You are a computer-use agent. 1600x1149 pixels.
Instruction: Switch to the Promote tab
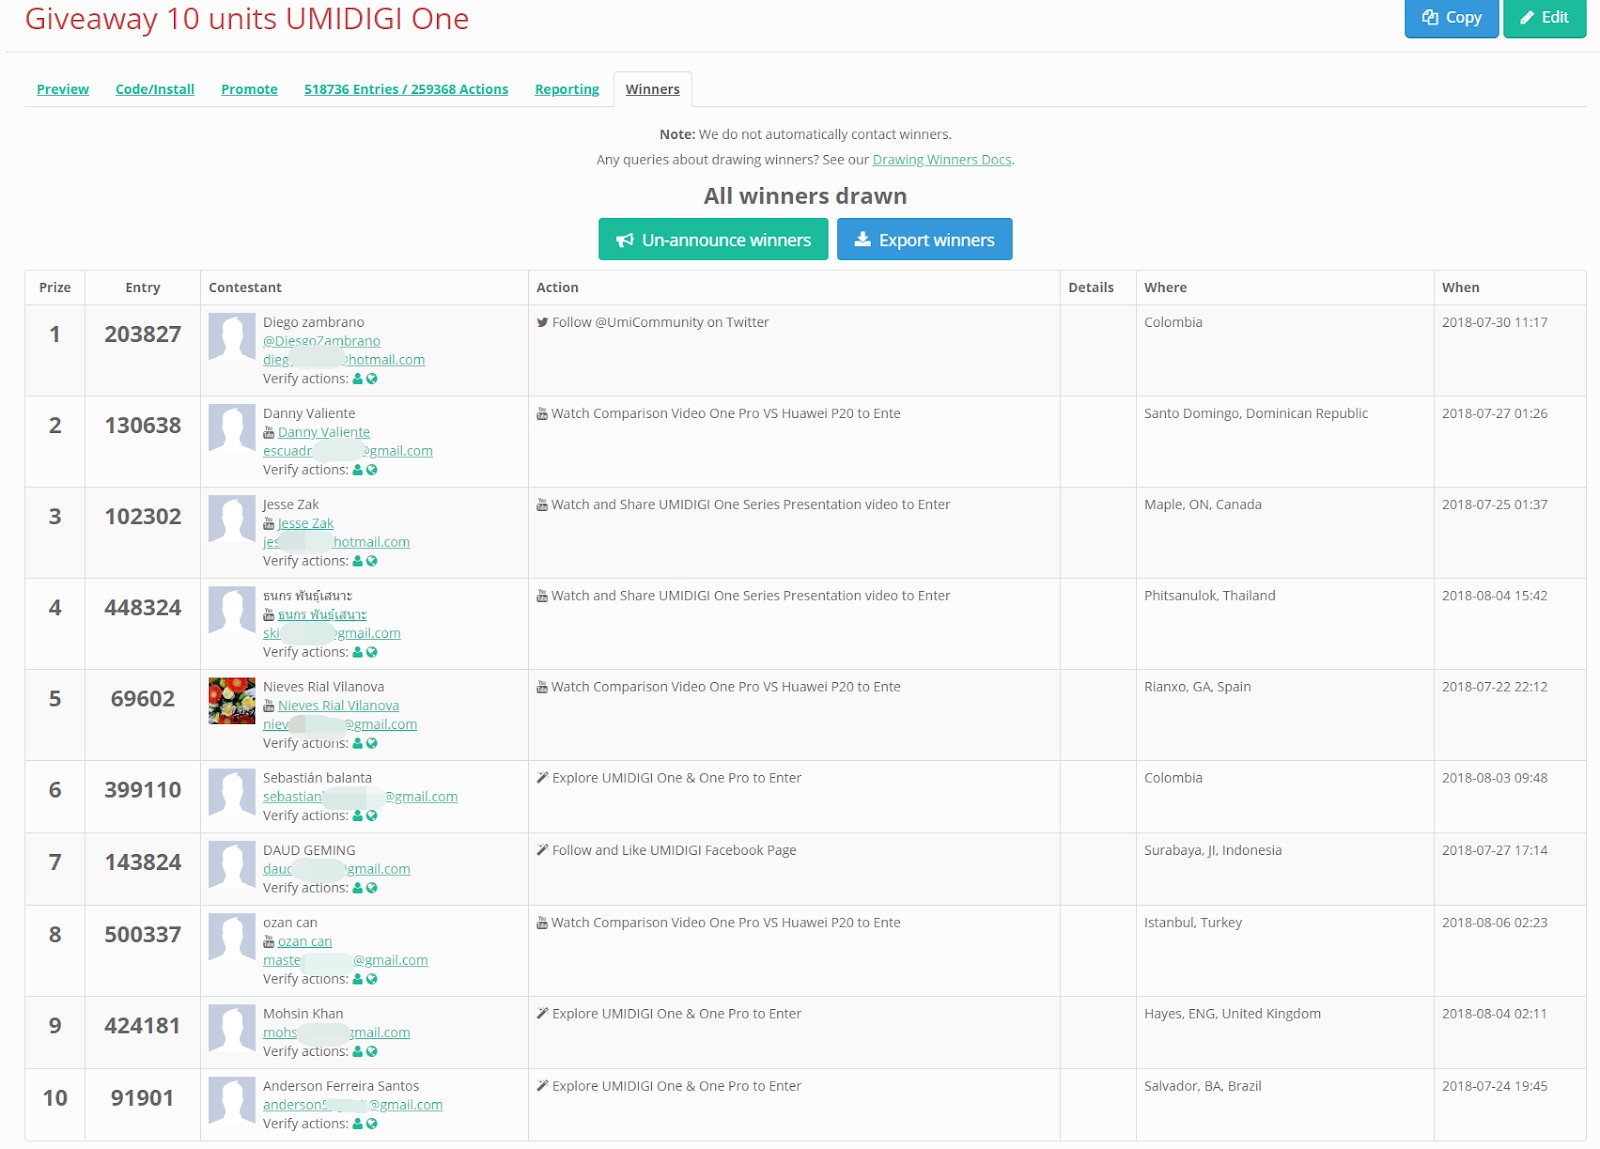point(249,89)
